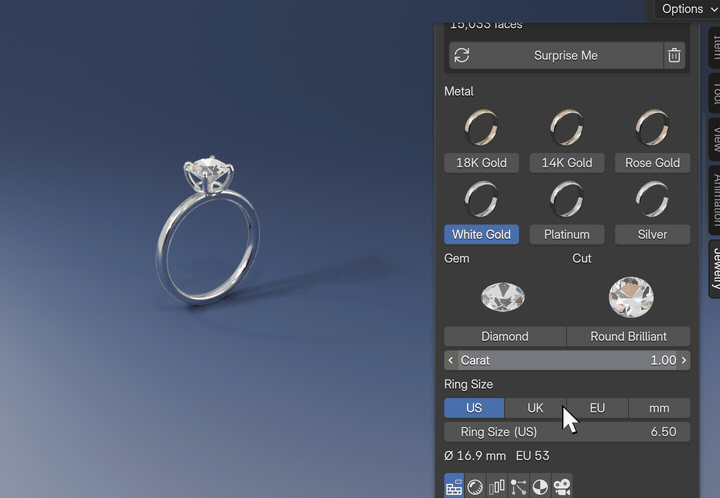
Task: Switch to the Tool sidebar tab
Action: (x=714, y=93)
